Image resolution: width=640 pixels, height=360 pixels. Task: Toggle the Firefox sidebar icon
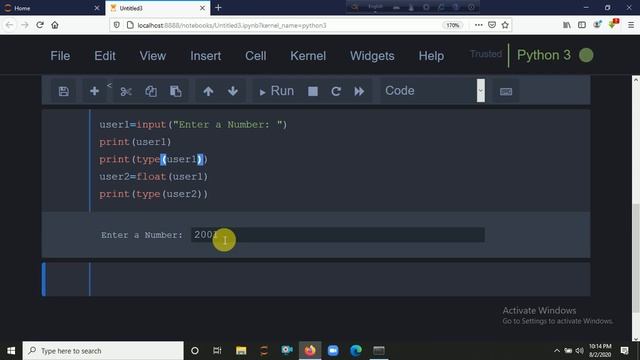(582, 25)
